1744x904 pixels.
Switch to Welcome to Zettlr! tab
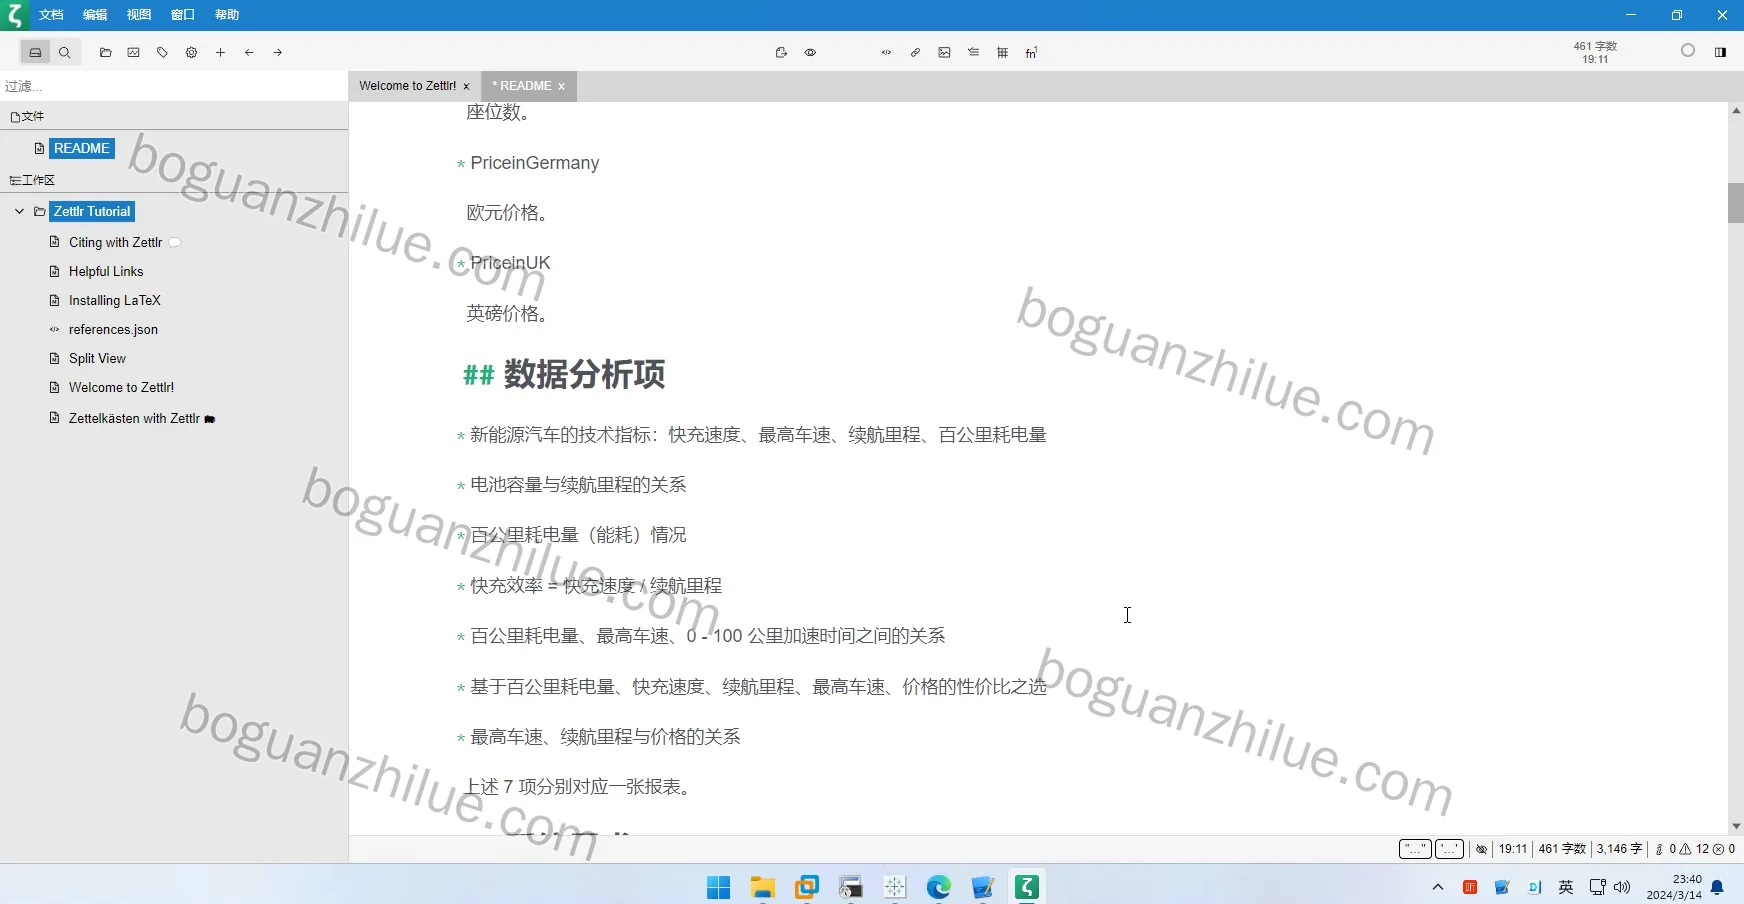coord(407,86)
